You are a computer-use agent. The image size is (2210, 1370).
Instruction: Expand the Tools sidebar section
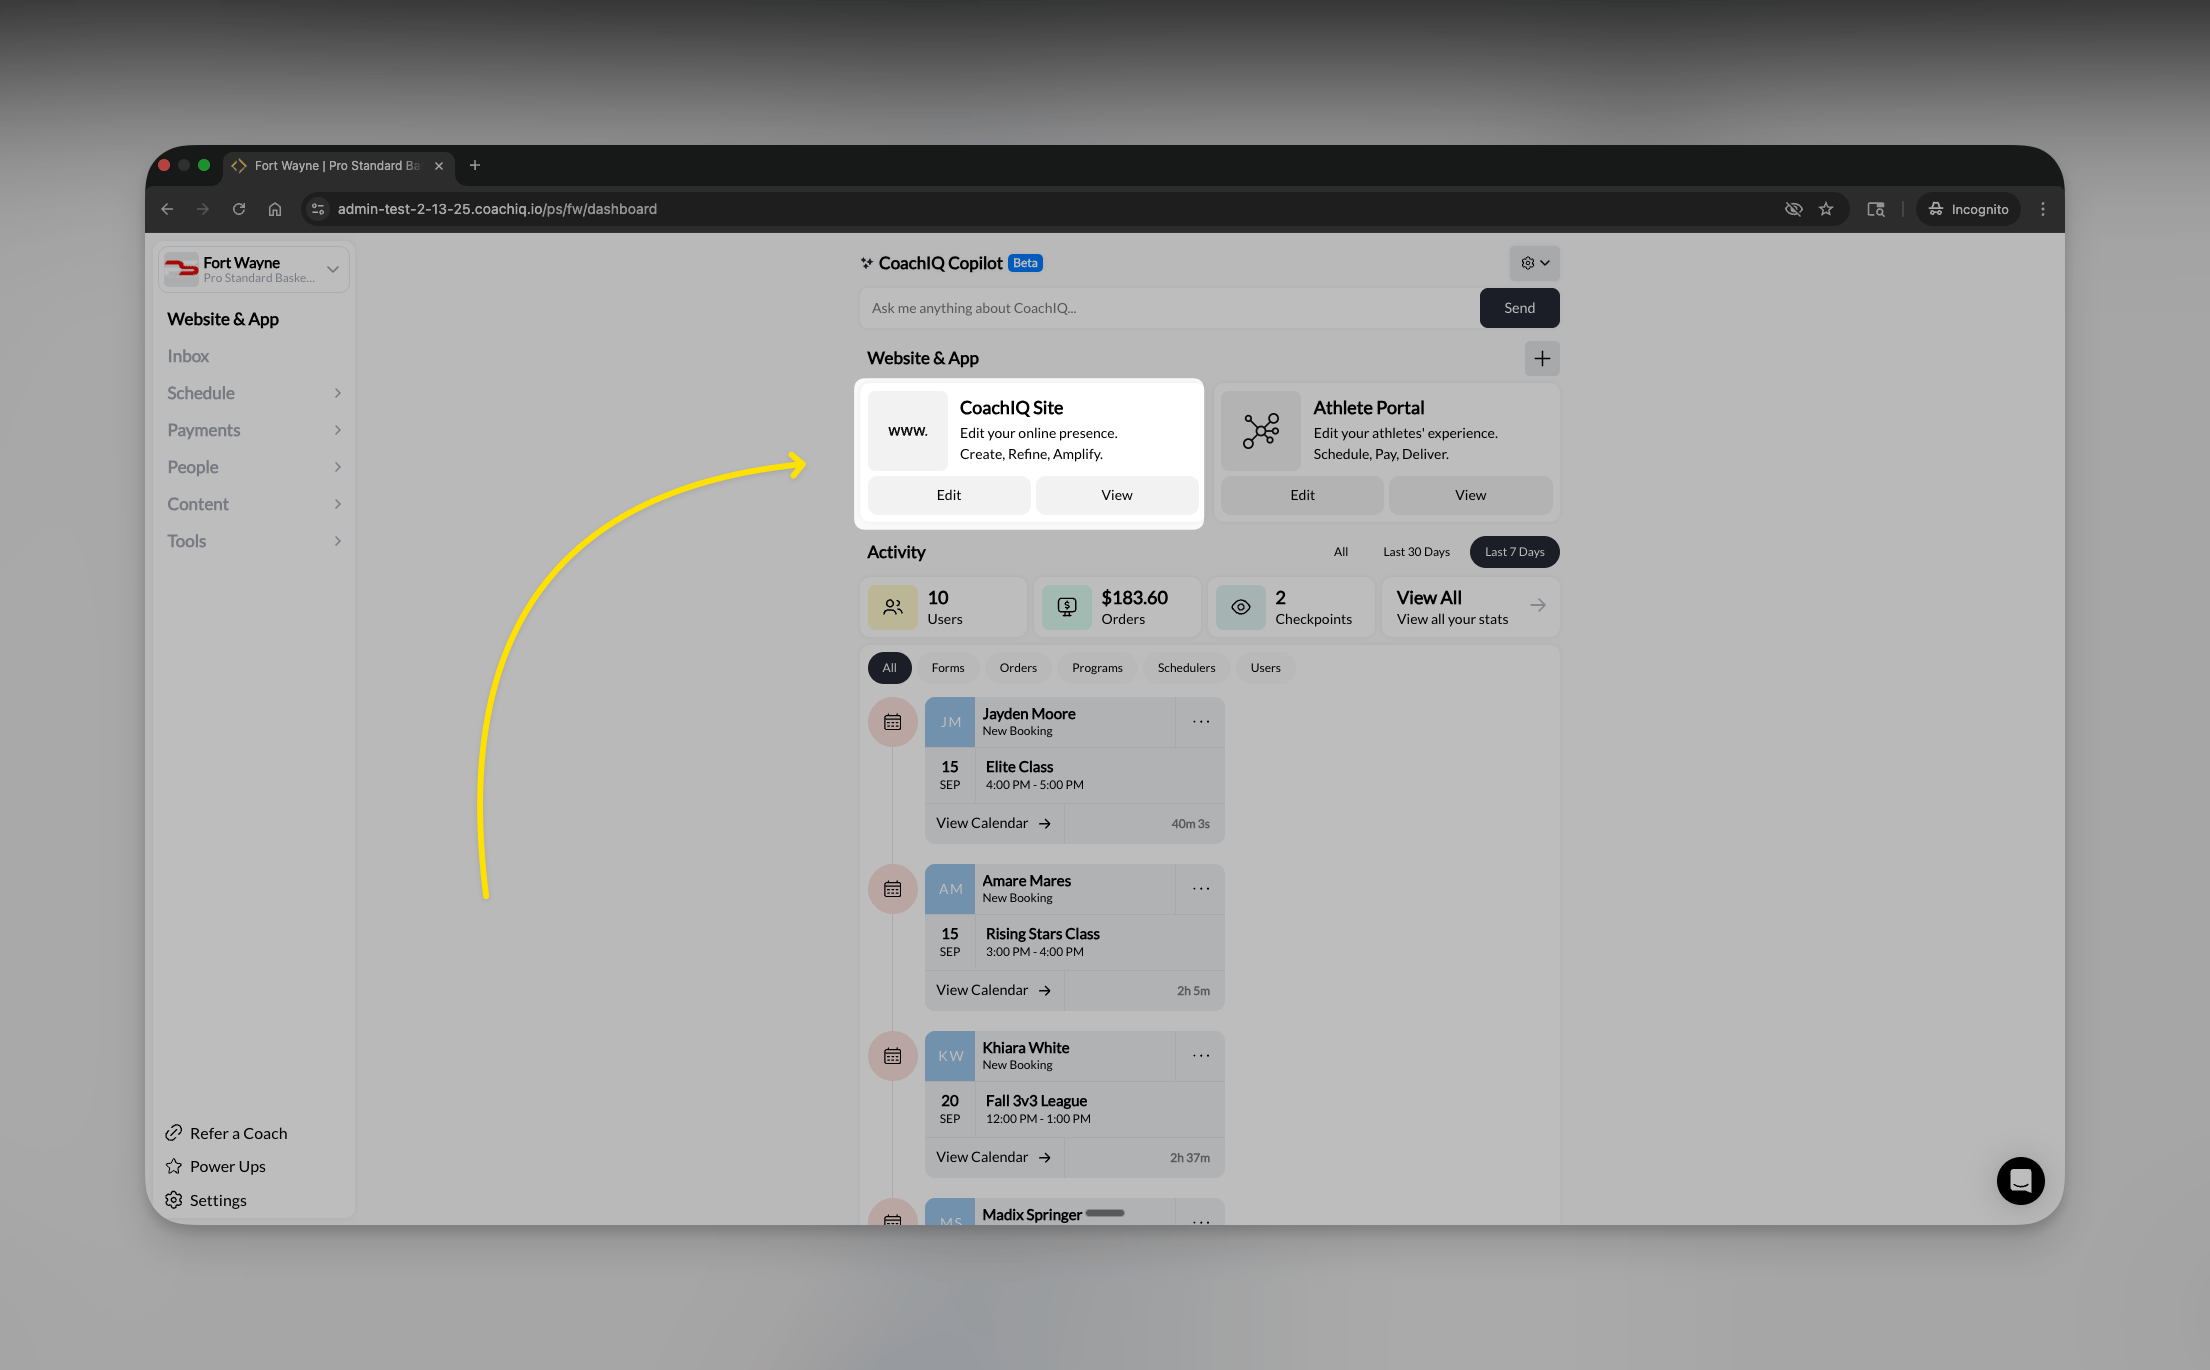pyautogui.click(x=254, y=541)
